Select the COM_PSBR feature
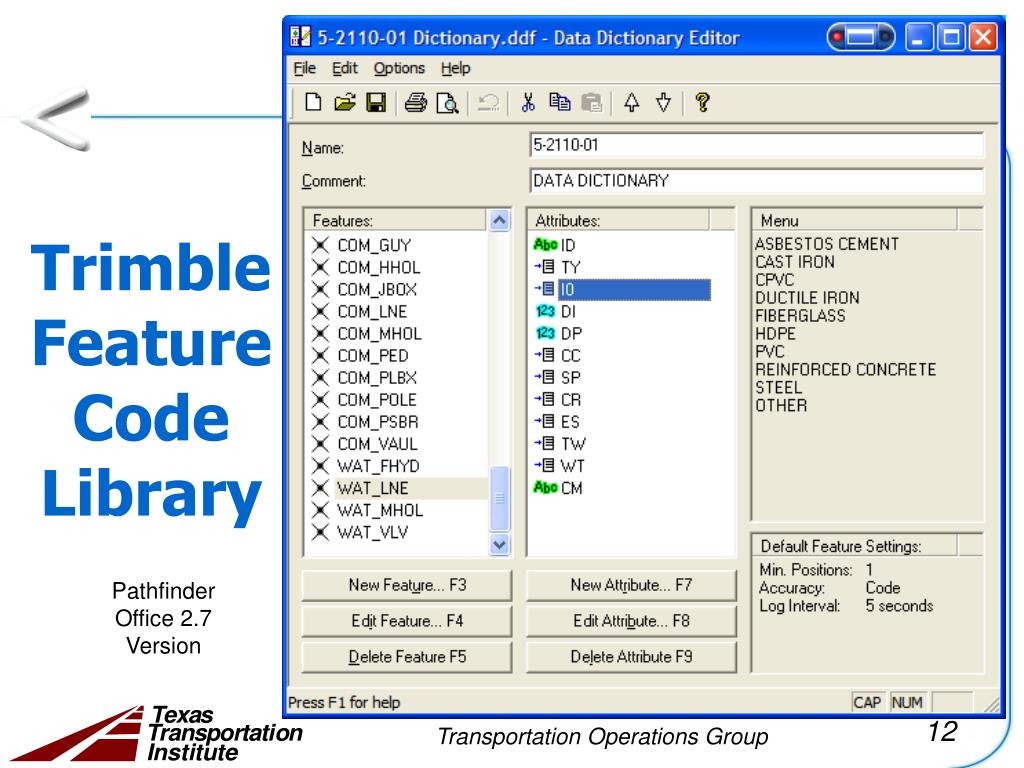 [377, 422]
